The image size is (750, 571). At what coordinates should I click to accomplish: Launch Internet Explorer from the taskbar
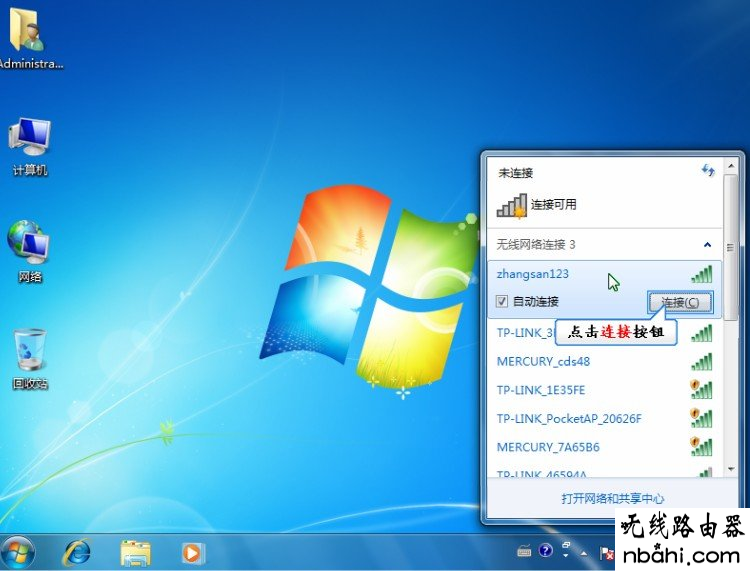click(x=77, y=553)
